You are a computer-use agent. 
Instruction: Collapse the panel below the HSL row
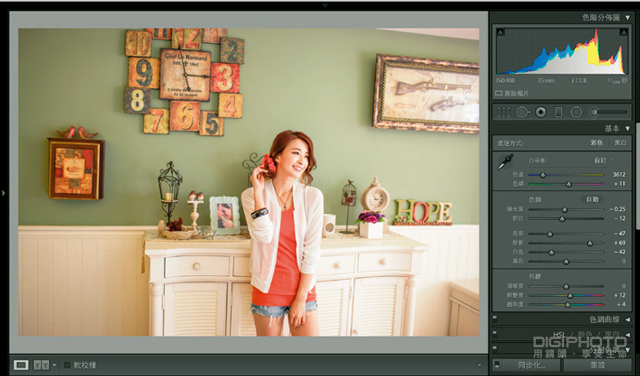(628, 350)
